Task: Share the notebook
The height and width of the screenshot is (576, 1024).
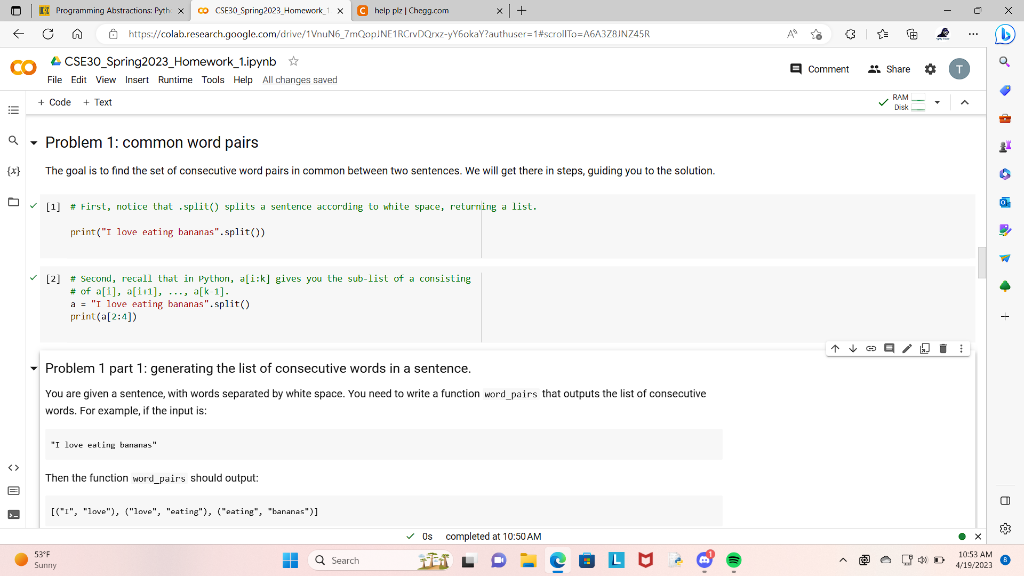Action: click(x=889, y=68)
